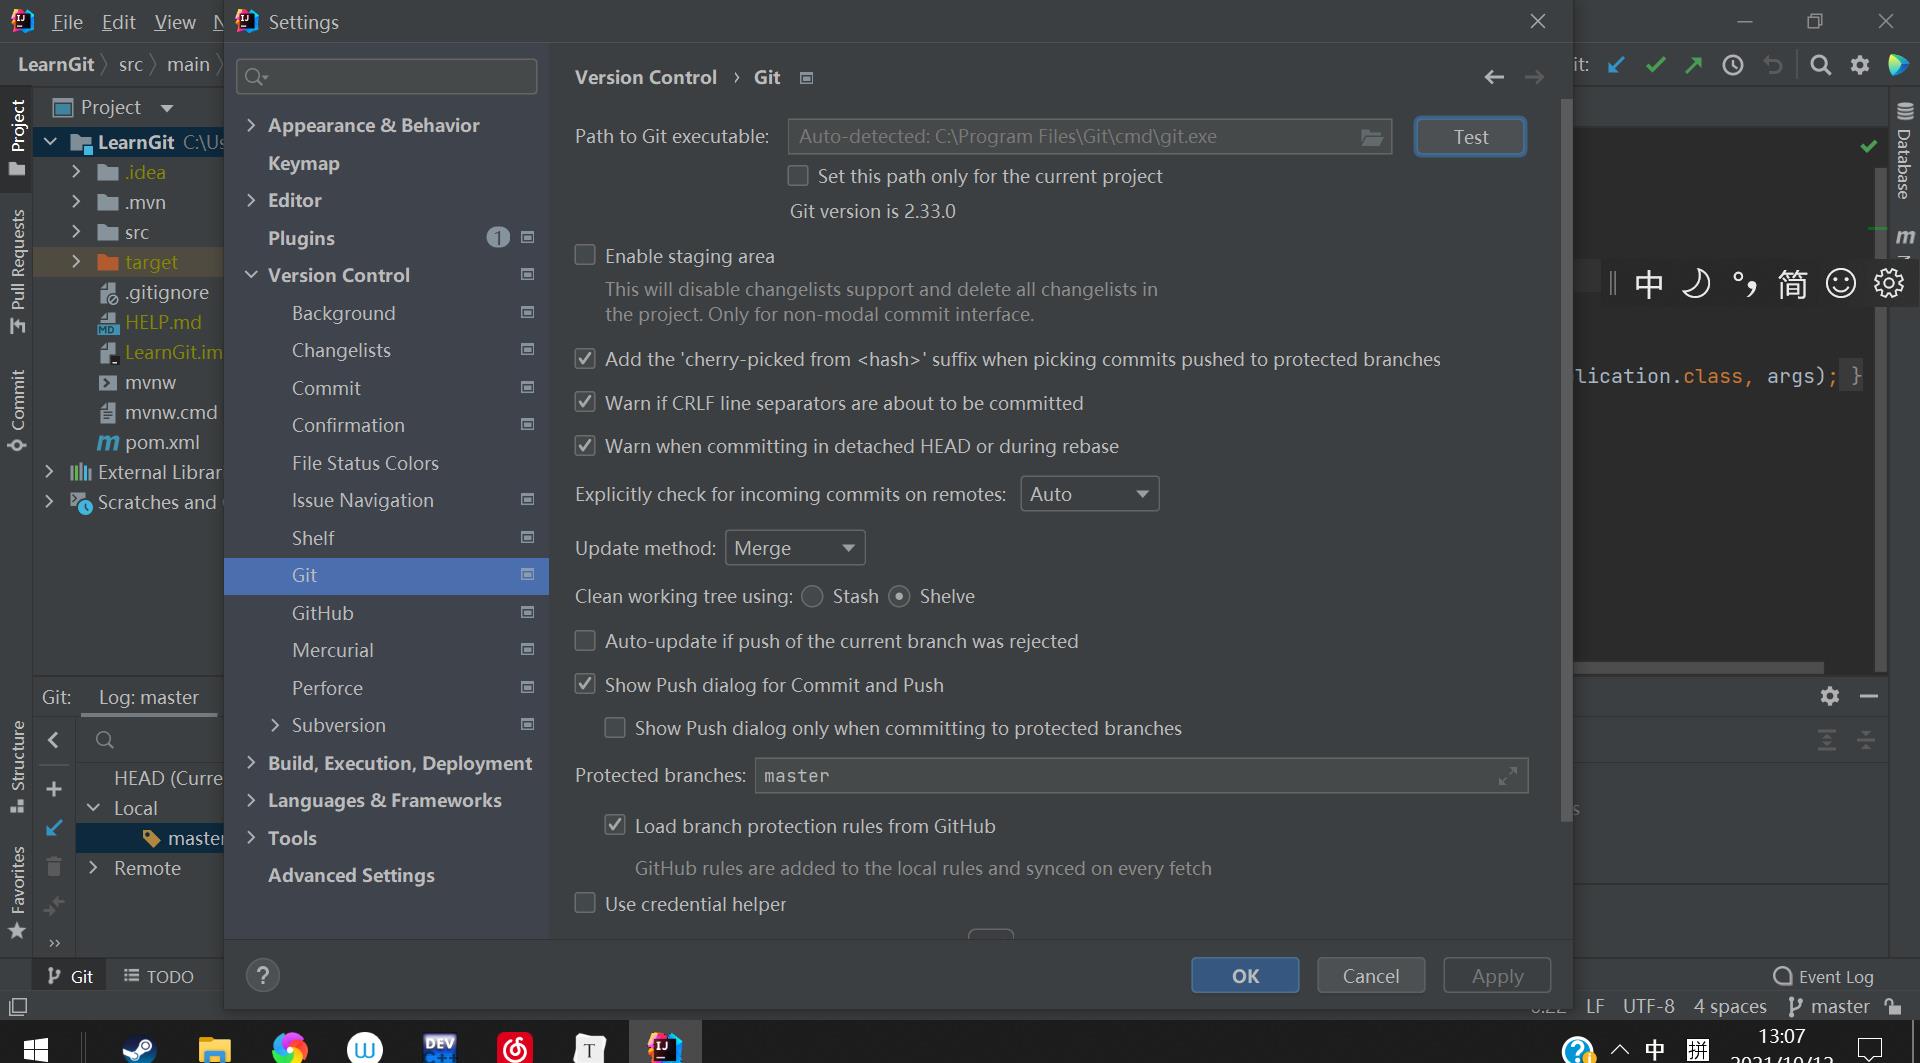This screenshot has height=1063, width=1920.
Task: Toggle cherry-picked suffix checkbox
Action: click(x=585, y=358)
